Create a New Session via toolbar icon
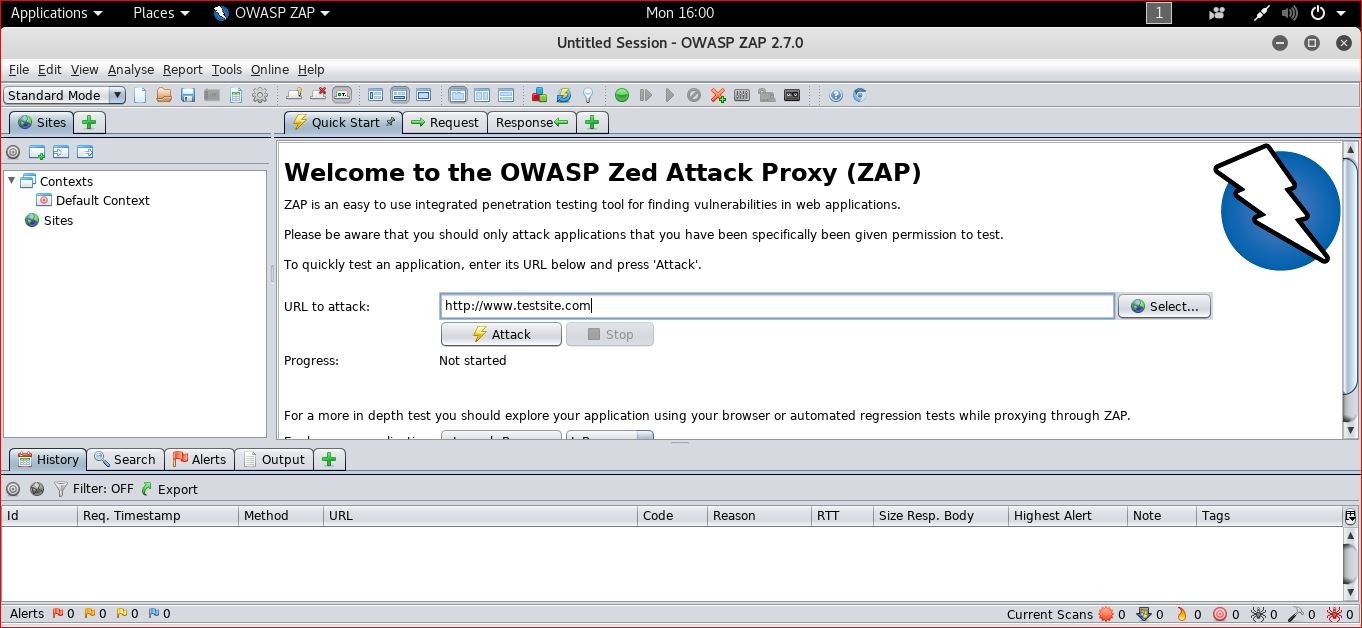The width and height of the screenshot is (1362, 628). pyautogui.click(x=140, y=95)
